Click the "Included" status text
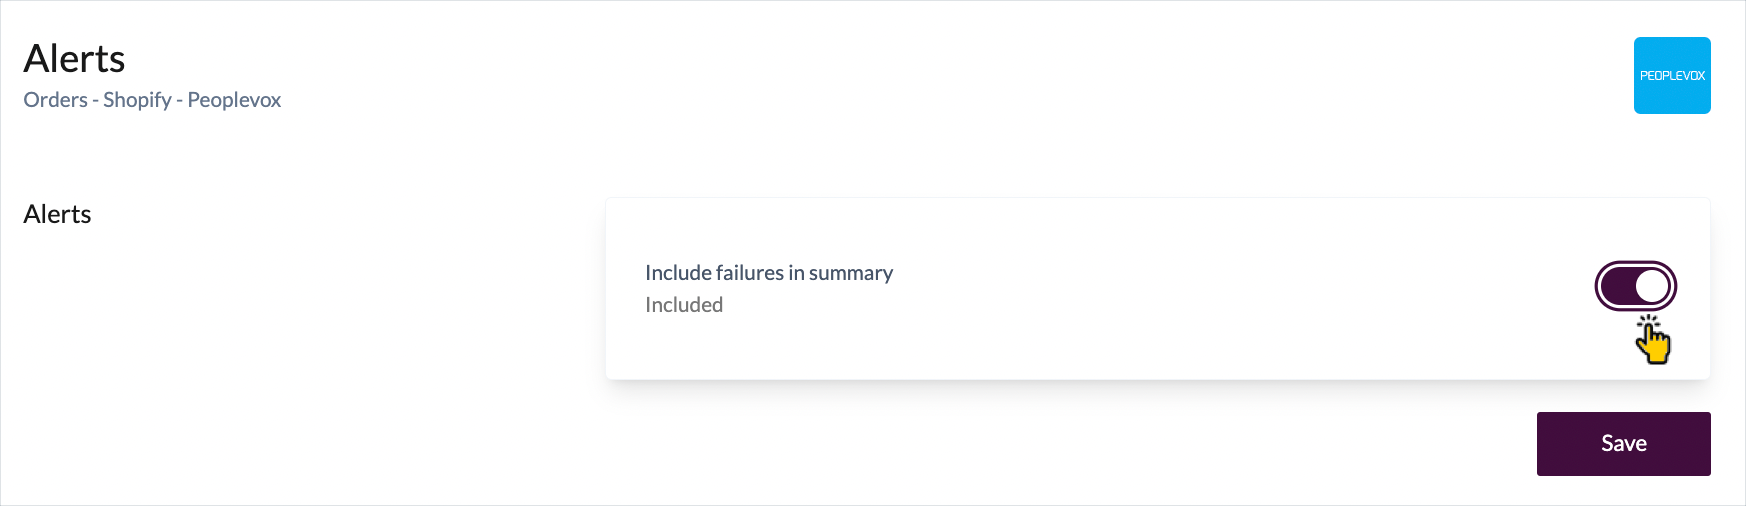 (x=684, y=305)
